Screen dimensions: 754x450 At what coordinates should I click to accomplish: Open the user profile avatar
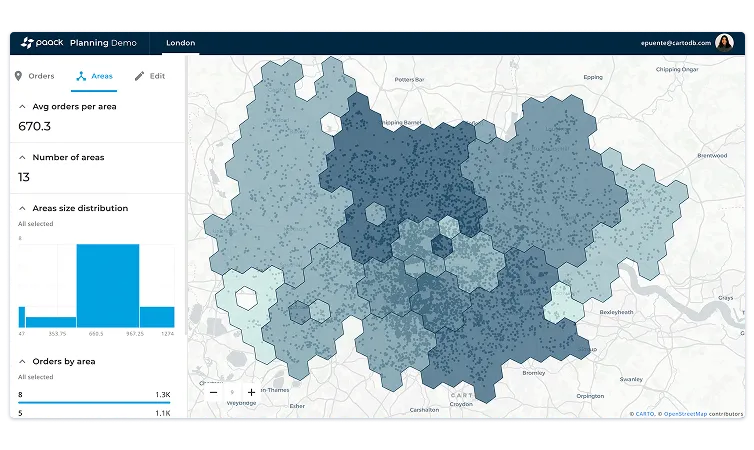[x=725, y=43]
